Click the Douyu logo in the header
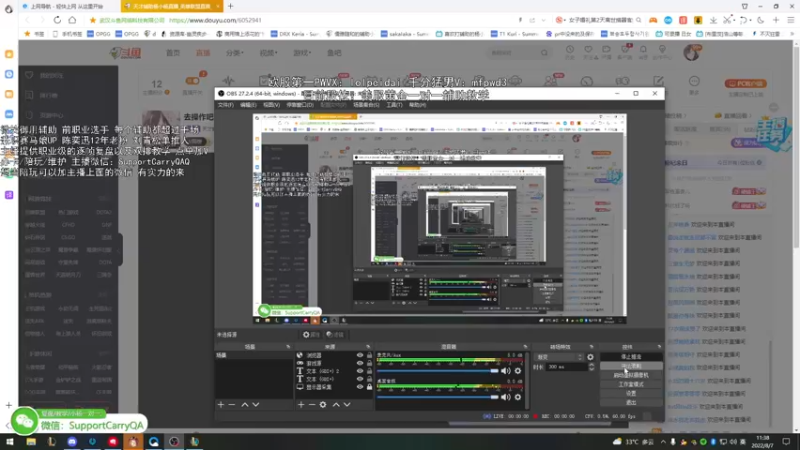 [x=126, y=53]
